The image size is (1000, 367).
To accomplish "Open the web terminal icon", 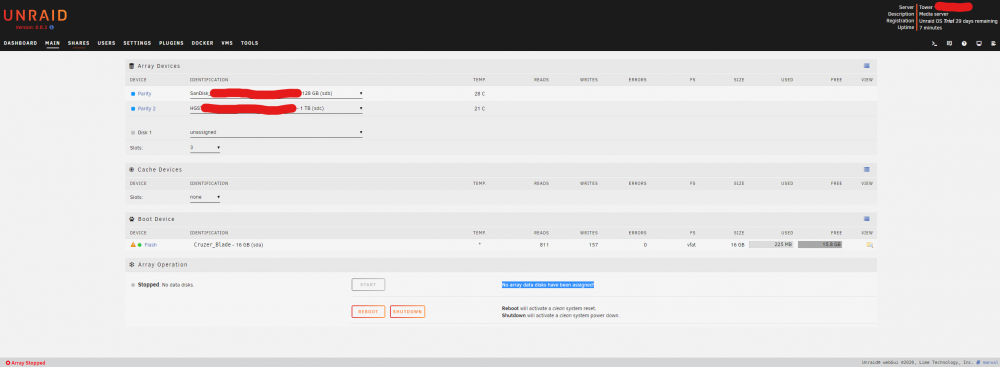I will pyautogui.click(x=934, y=43).
